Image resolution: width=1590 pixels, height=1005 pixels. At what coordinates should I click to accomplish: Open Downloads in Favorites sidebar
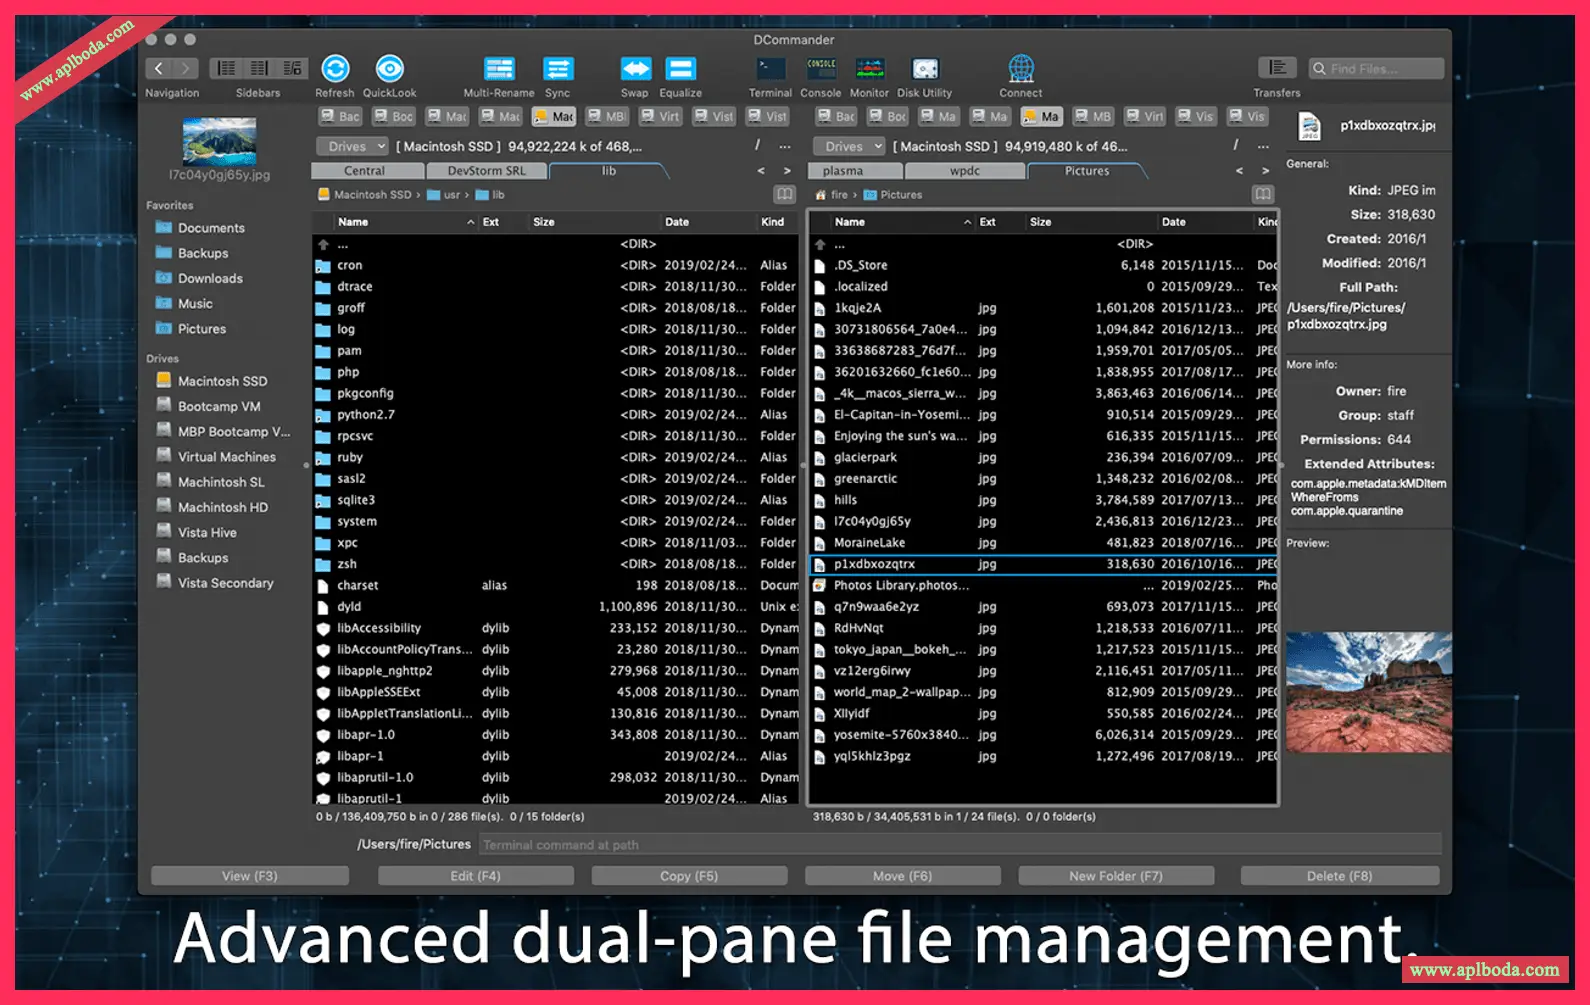[210, 278]
